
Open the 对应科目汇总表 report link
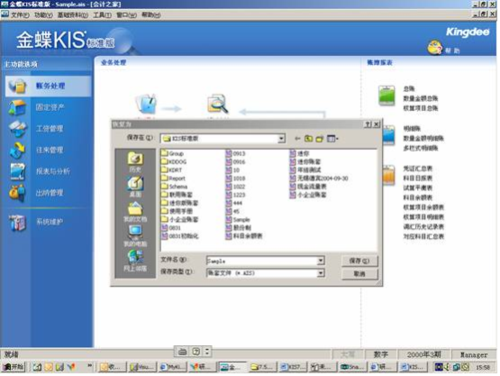(x=424, y=237)
